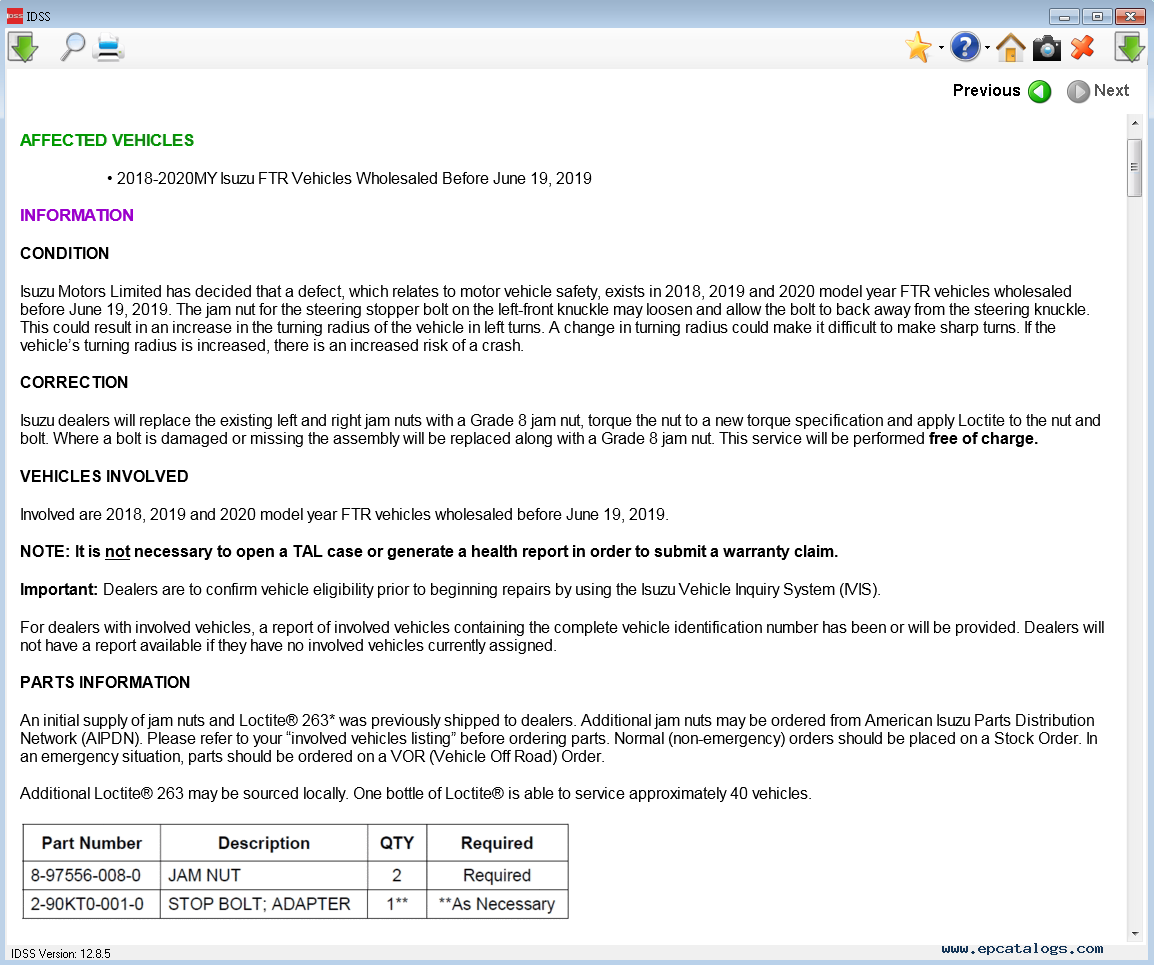Take a screenshot with the camera icon
Viewport: 1154px width, 965px height.
[x=1047, y=49]
